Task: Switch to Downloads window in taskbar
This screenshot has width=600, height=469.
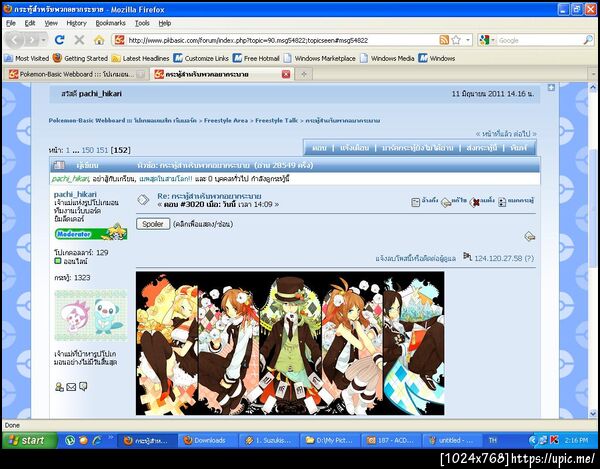Action: pos(207,440)
